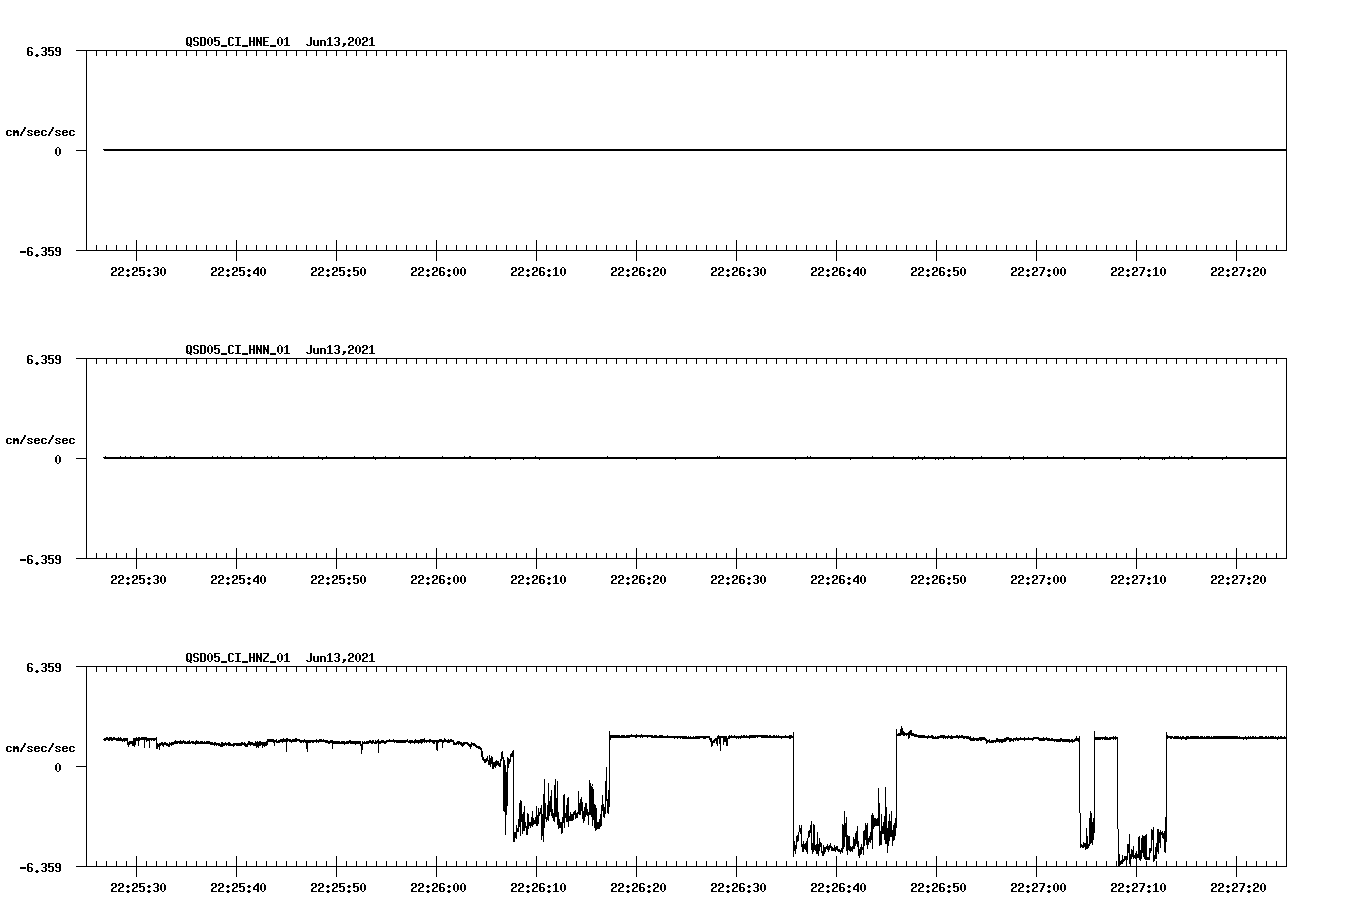This screenshot has width=1358, height=924.
Task: Click the QSD05_CI_HNN_01 plot title
Action: 280,350
